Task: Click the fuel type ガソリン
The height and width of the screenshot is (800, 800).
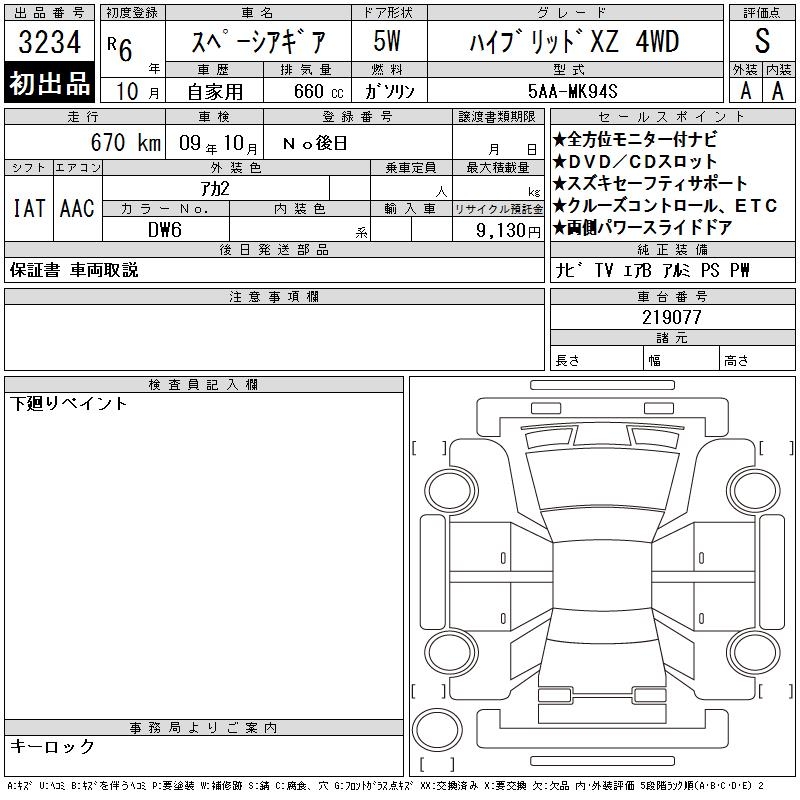Action: (389, 91)
